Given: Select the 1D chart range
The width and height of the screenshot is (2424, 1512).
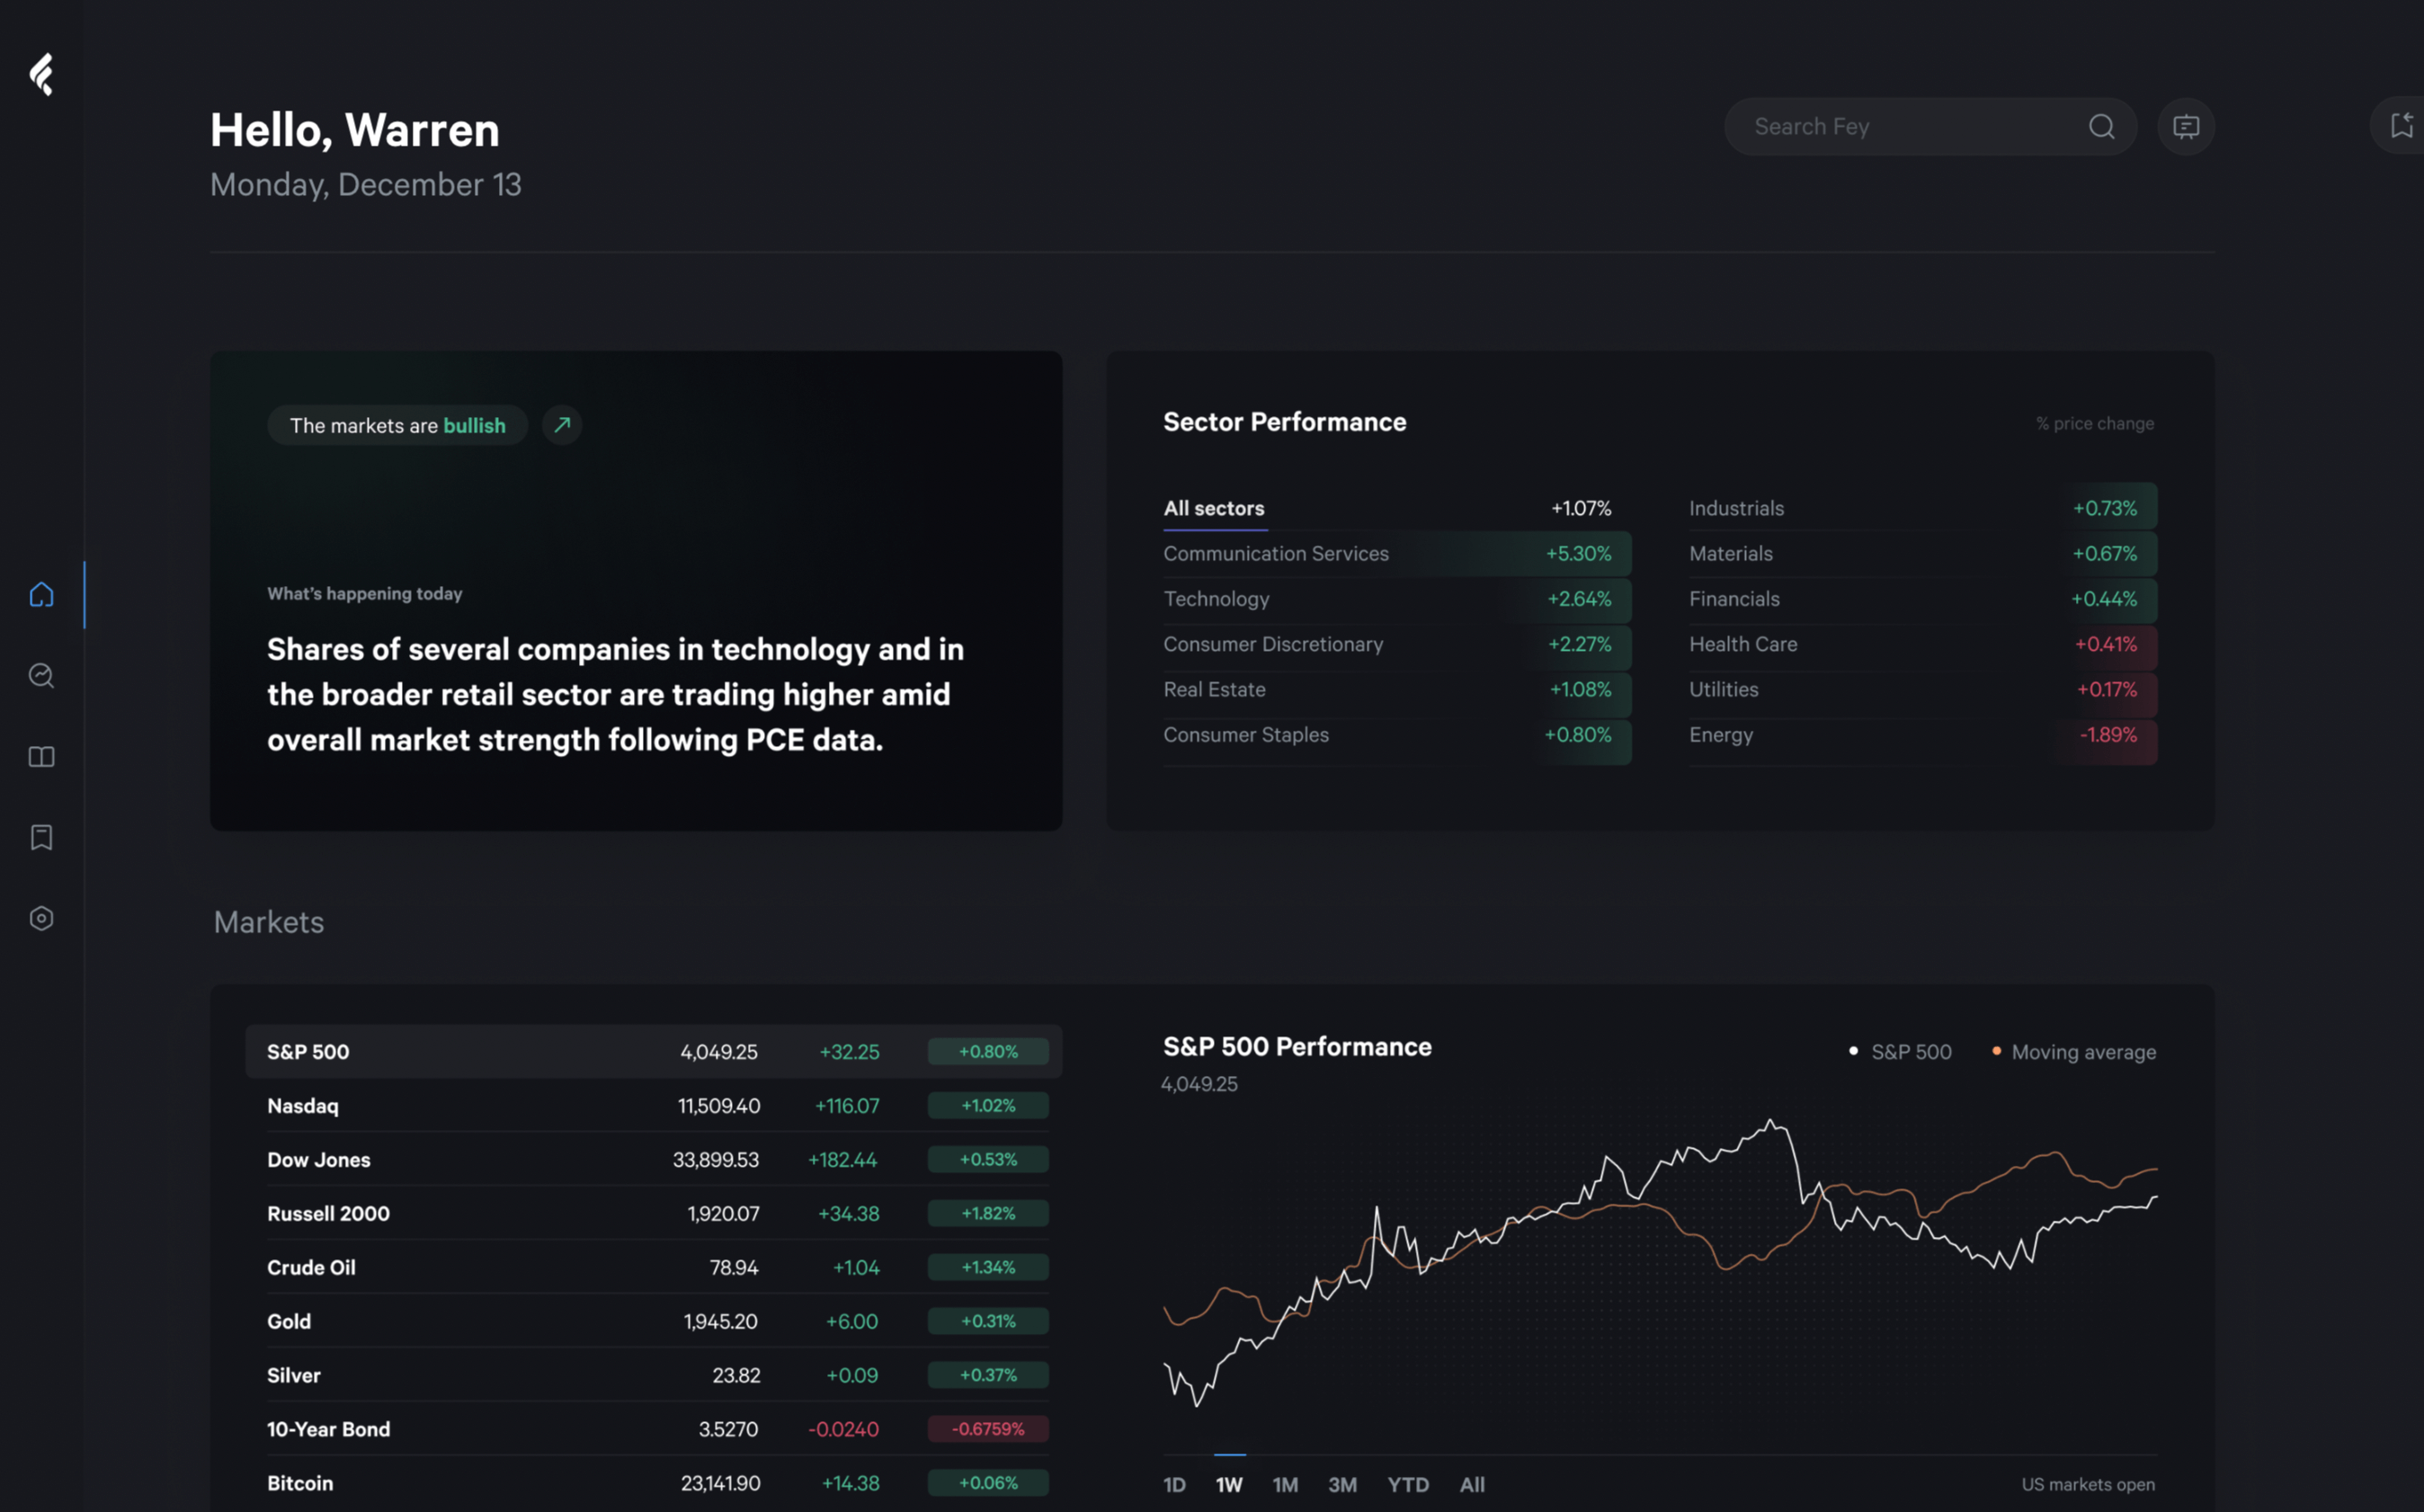Looking at the screenshot, I should pos(1174,1485).
